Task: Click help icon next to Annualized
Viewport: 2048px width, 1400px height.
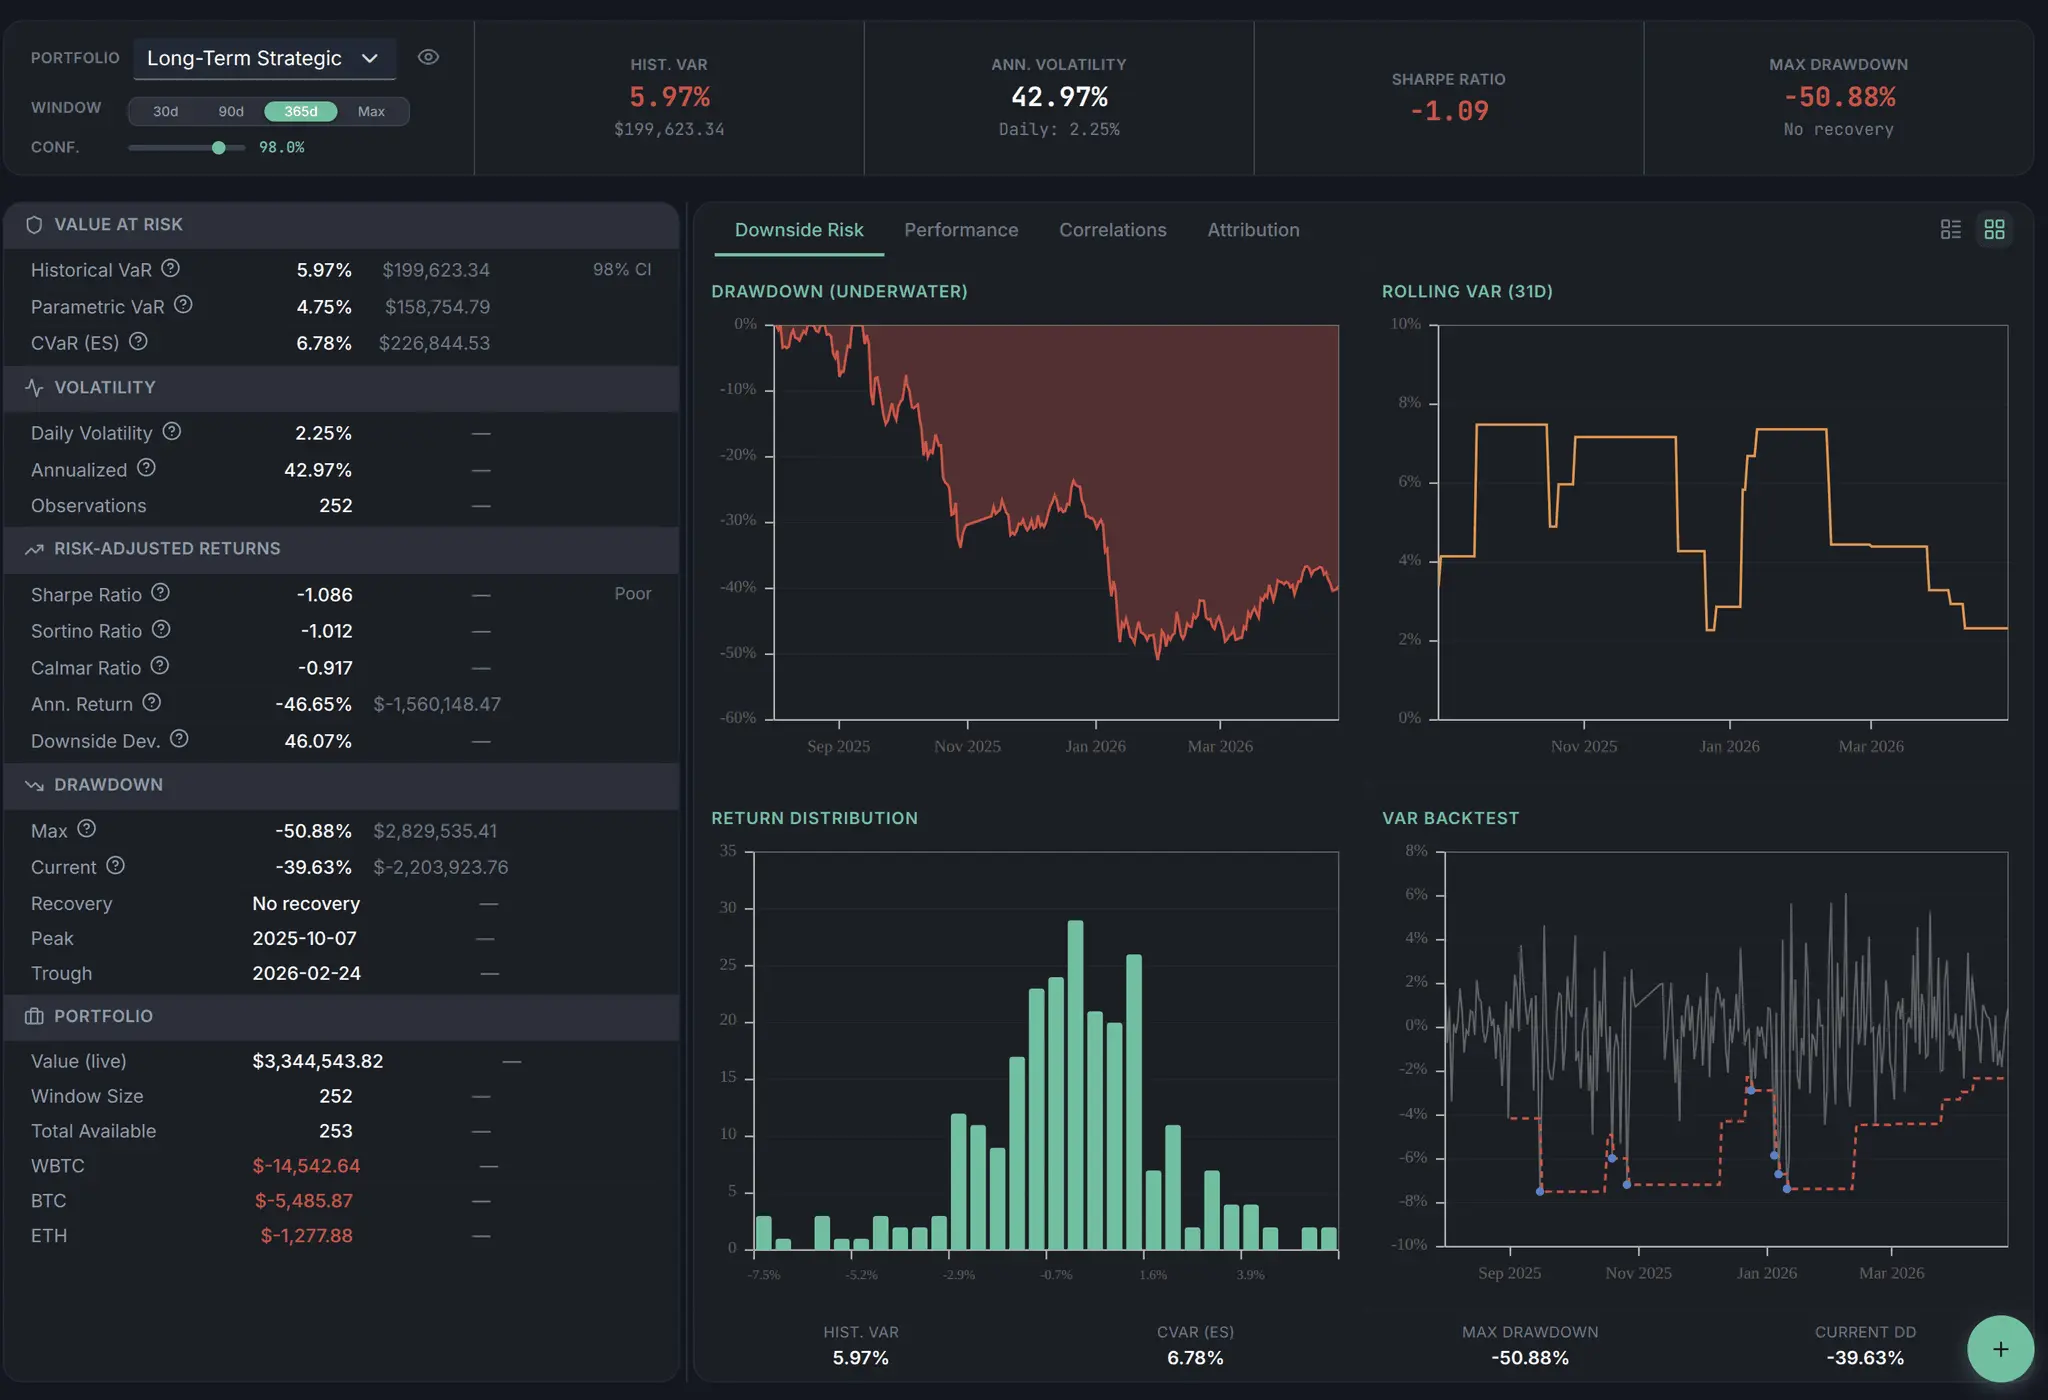Action: click(146, 468)
